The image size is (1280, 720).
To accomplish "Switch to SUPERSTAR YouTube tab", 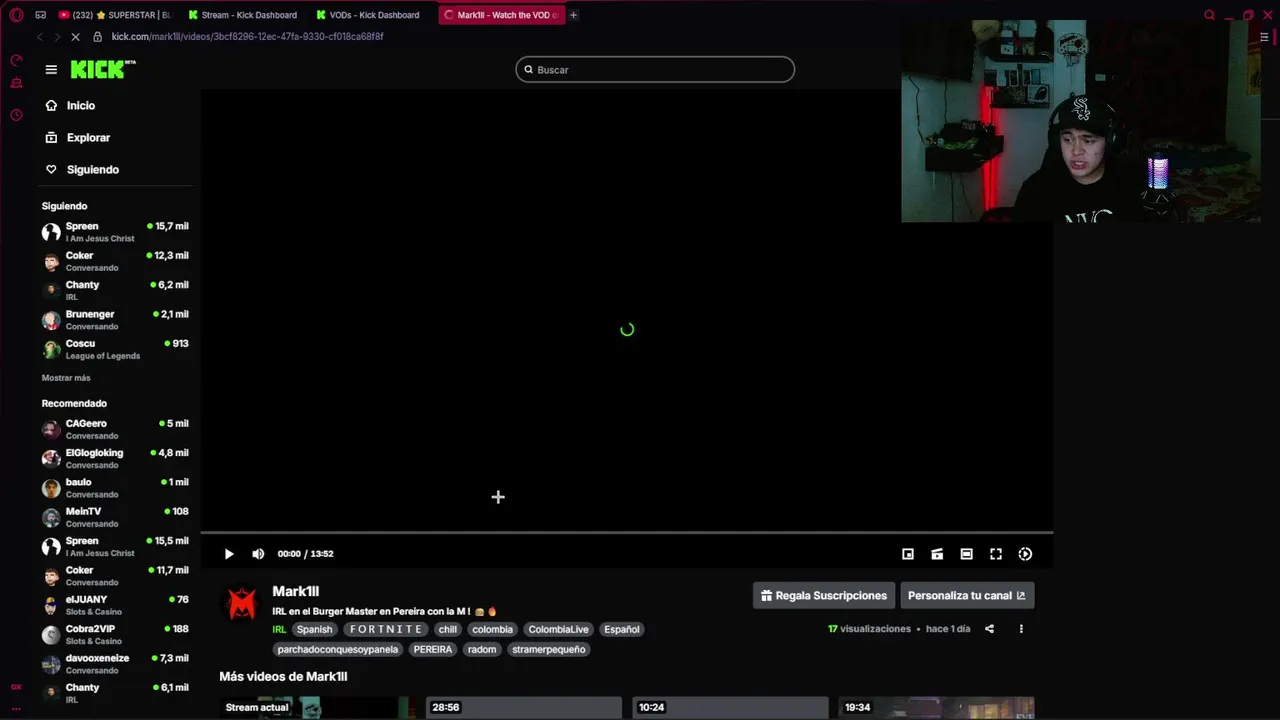I will 115,15.
